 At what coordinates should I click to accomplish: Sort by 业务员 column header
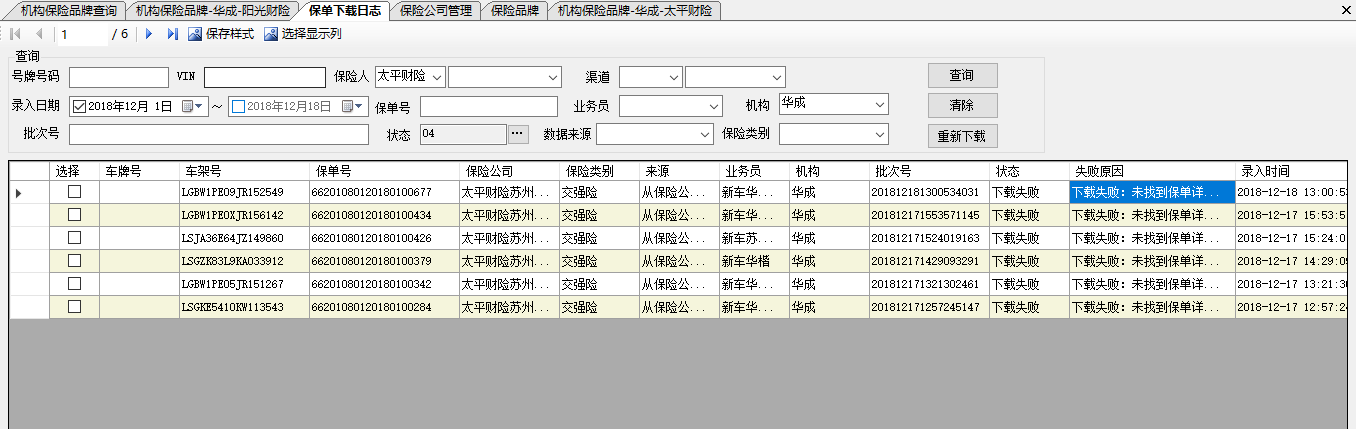point(754,171)
